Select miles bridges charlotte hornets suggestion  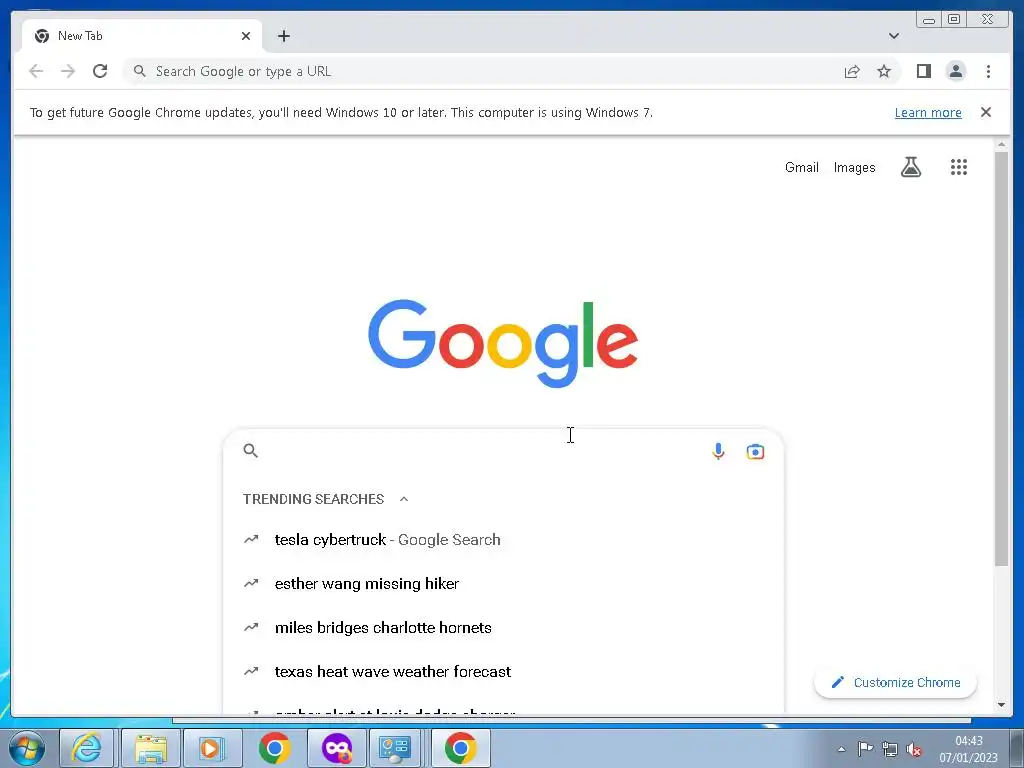tap(503, 628)
